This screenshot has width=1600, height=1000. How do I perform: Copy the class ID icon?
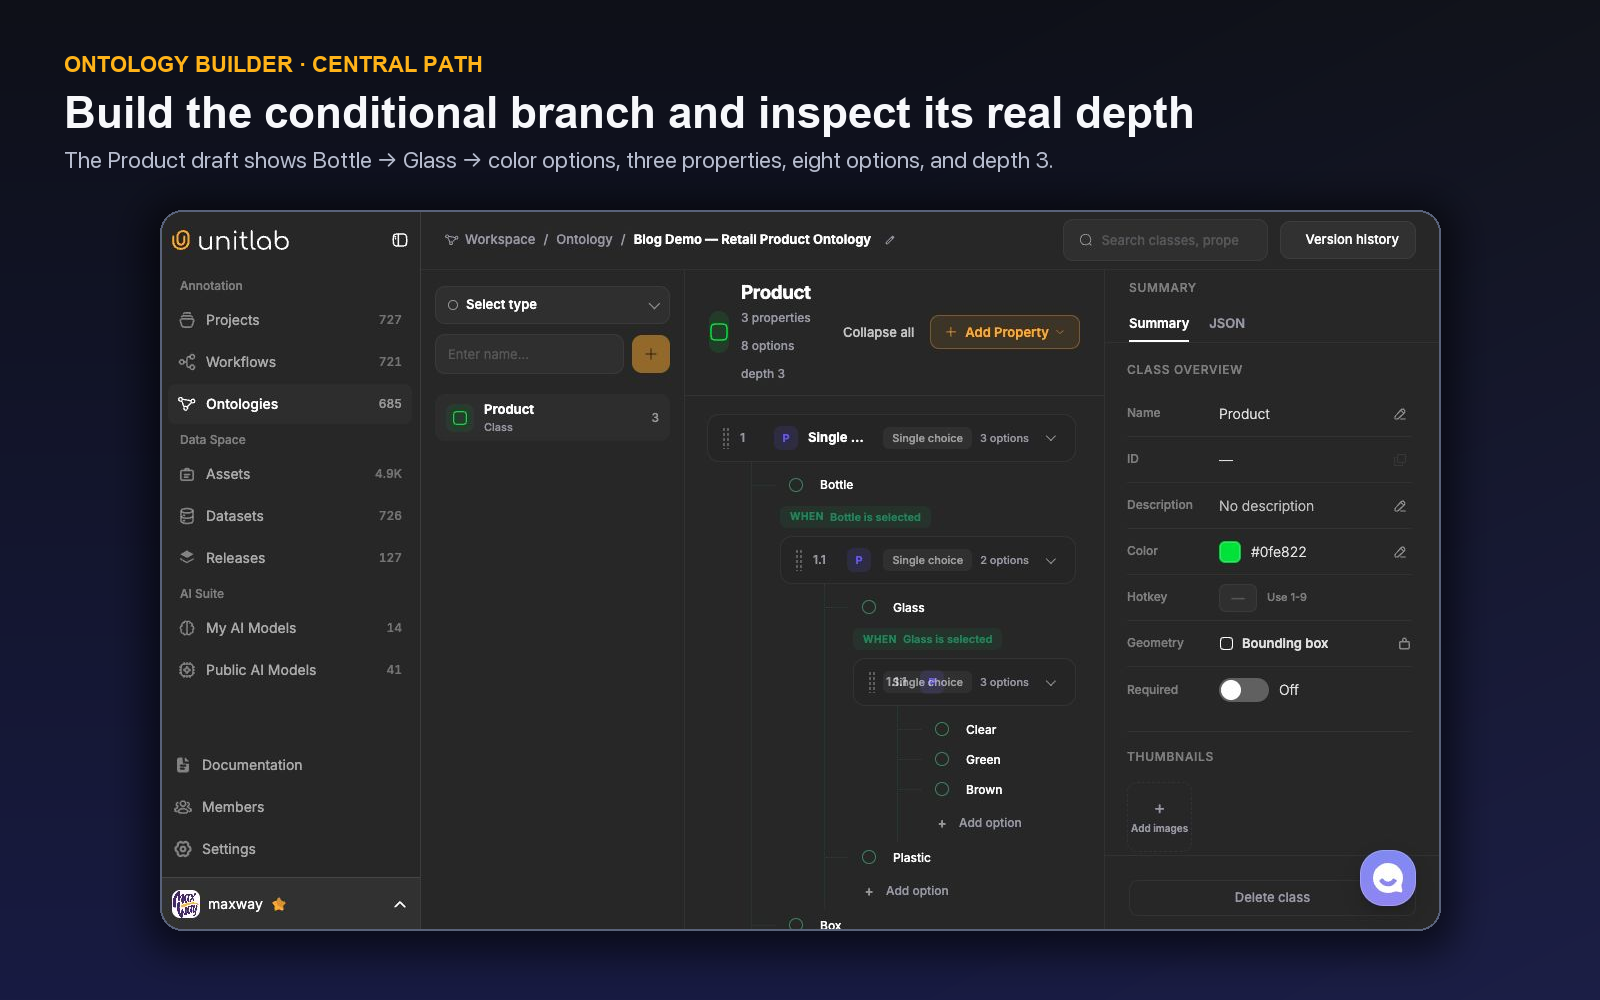pyautogui.click(x=1400, y=459)
